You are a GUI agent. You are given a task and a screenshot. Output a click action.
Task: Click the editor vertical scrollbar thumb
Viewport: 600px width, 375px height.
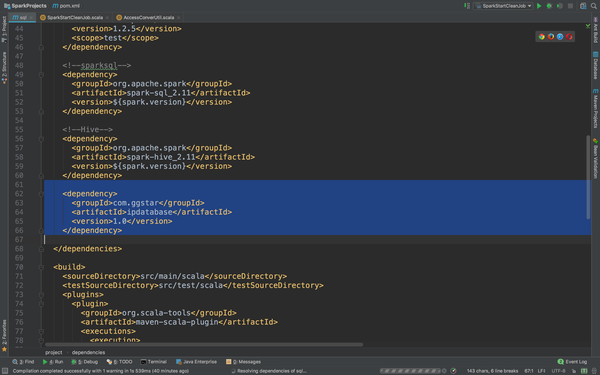pos(588,177)
